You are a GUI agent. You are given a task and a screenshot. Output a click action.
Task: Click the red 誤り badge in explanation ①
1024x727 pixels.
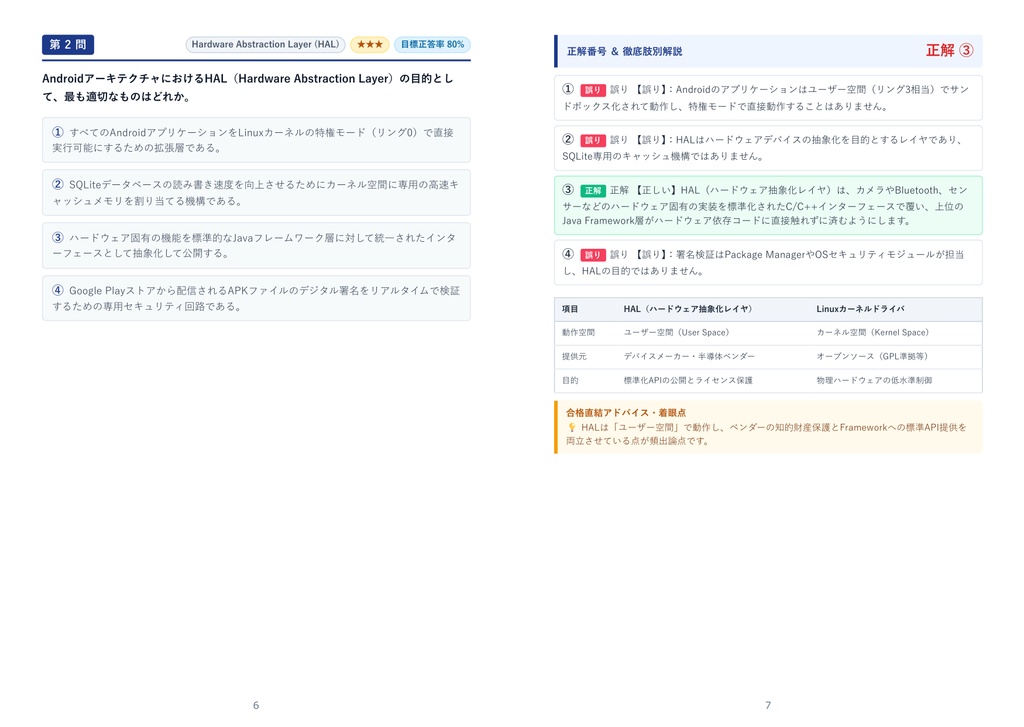[x=593, y=90]
